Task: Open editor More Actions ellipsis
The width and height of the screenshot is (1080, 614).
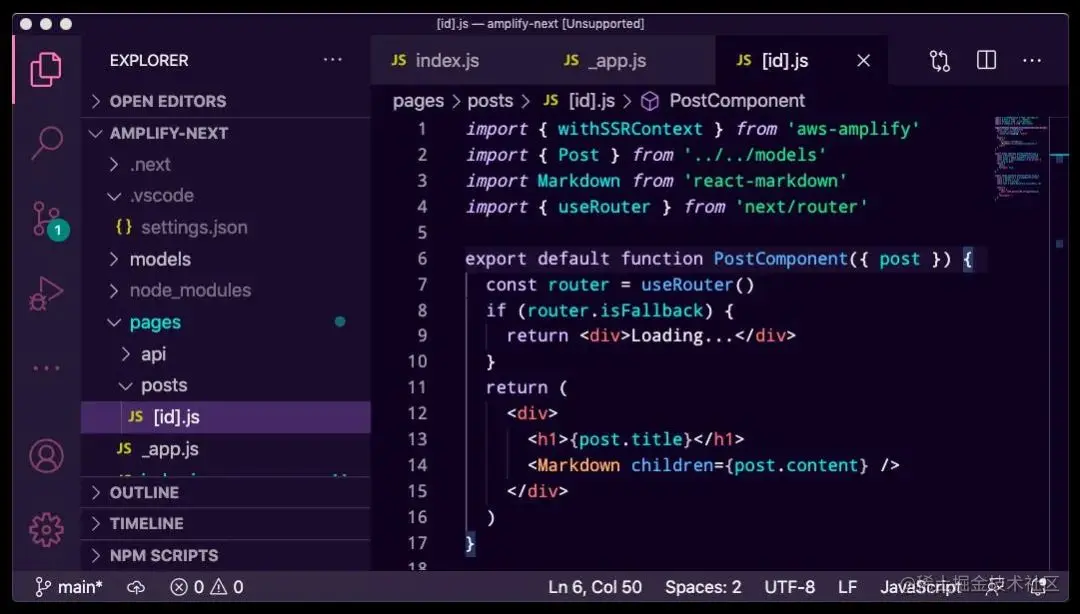Action: [x=1032, y=61]
